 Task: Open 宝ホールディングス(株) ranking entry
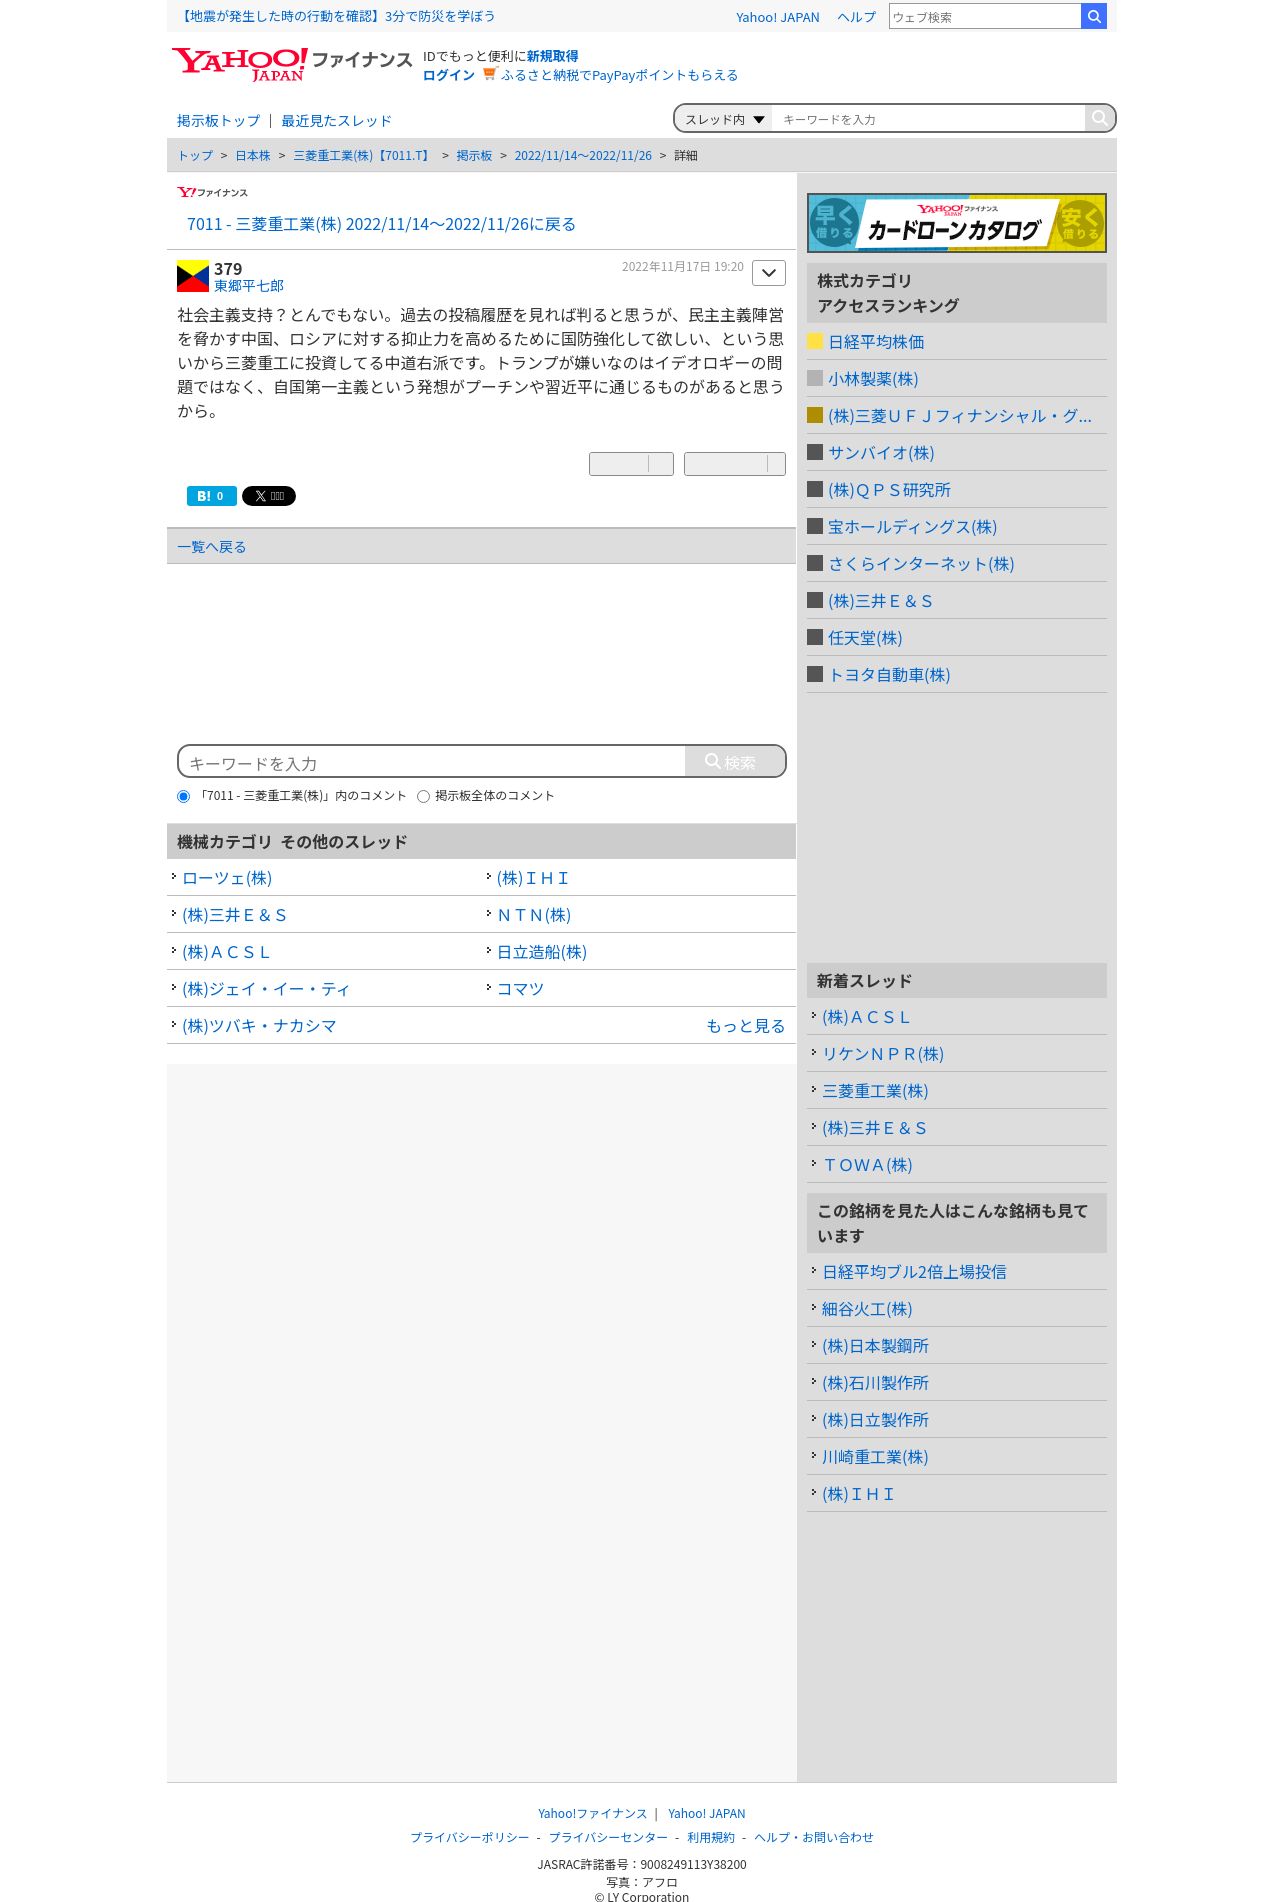[x=912, y=527]
